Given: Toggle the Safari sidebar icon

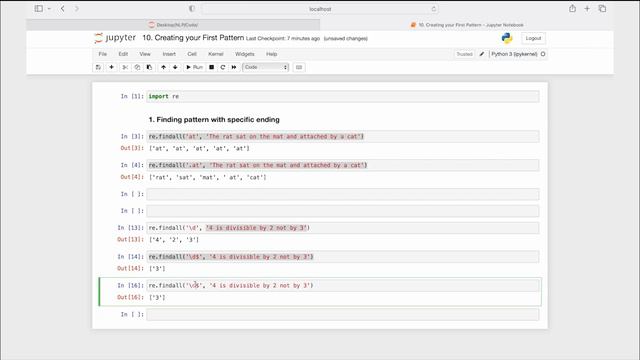Looking at the screenshot, I should [38, 8].
